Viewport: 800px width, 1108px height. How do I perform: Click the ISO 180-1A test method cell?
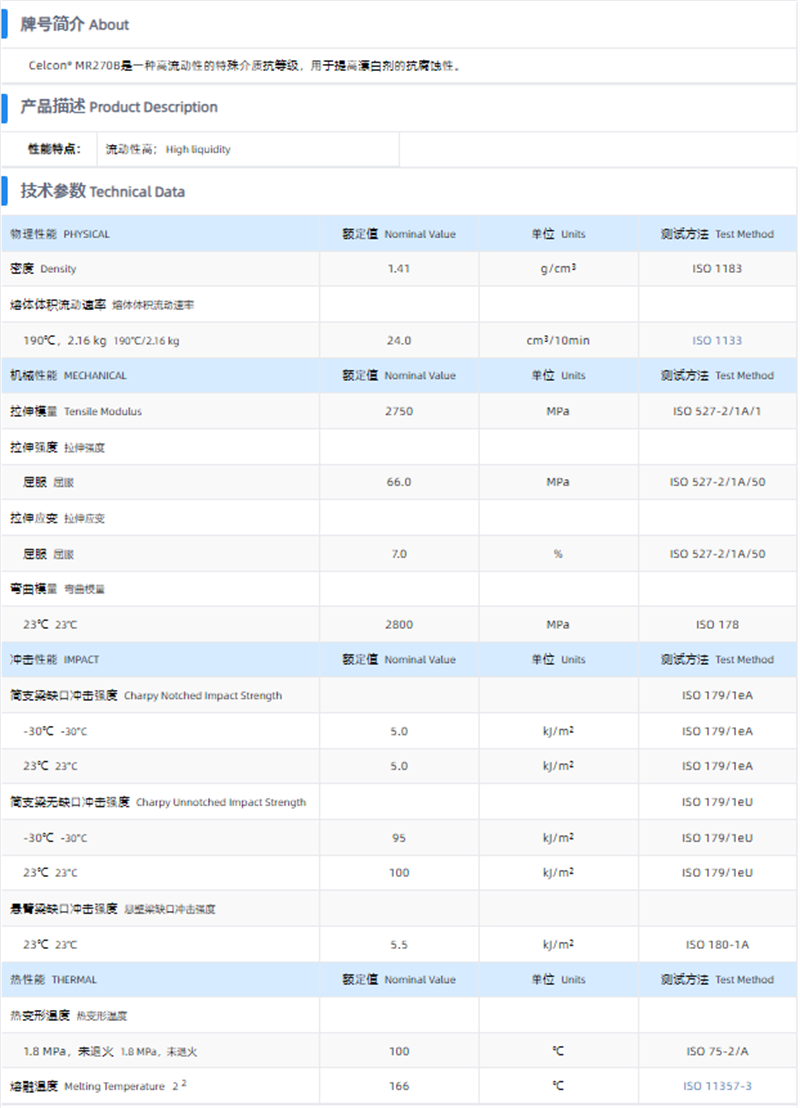(717, 944)
